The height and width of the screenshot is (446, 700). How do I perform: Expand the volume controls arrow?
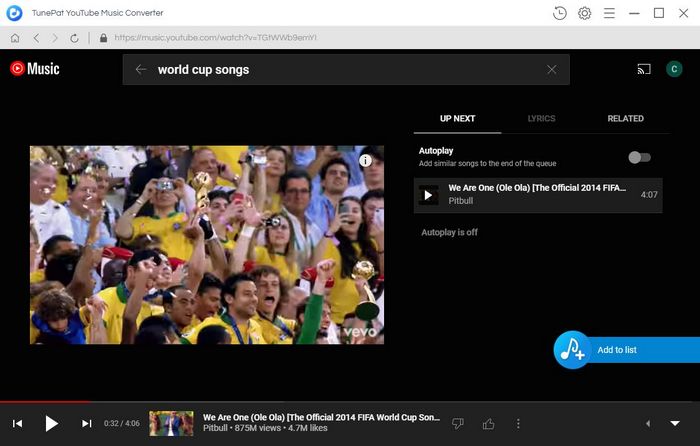click(648, 423)
